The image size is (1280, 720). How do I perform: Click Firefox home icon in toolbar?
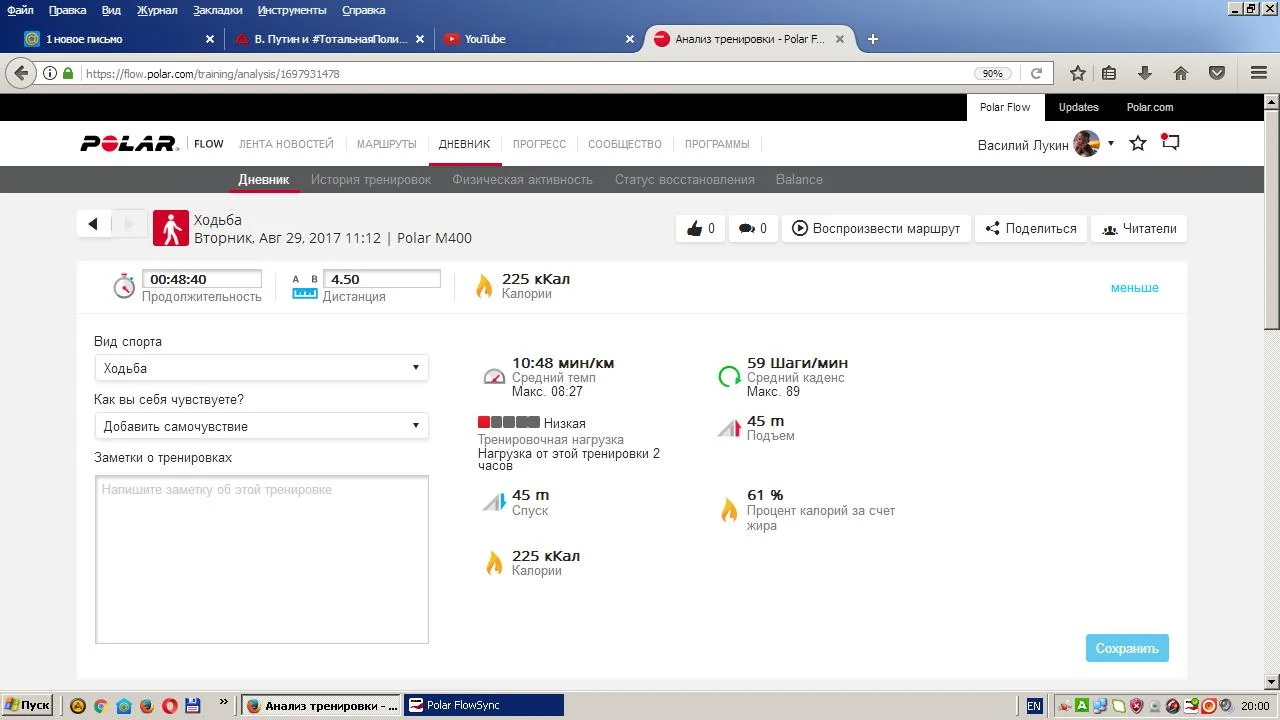tap(1181, 73)
